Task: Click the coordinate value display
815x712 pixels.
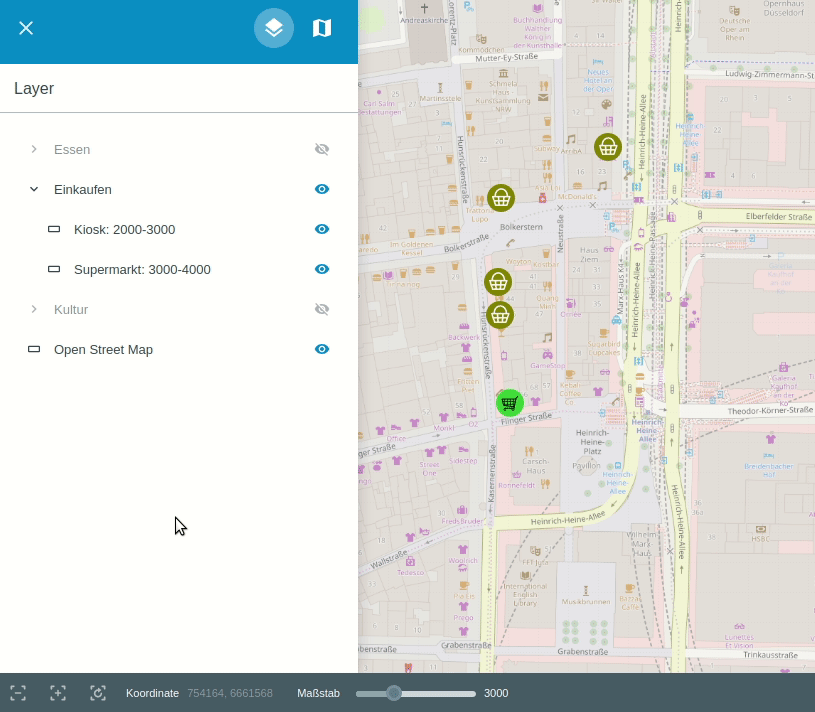Action: 230,693
